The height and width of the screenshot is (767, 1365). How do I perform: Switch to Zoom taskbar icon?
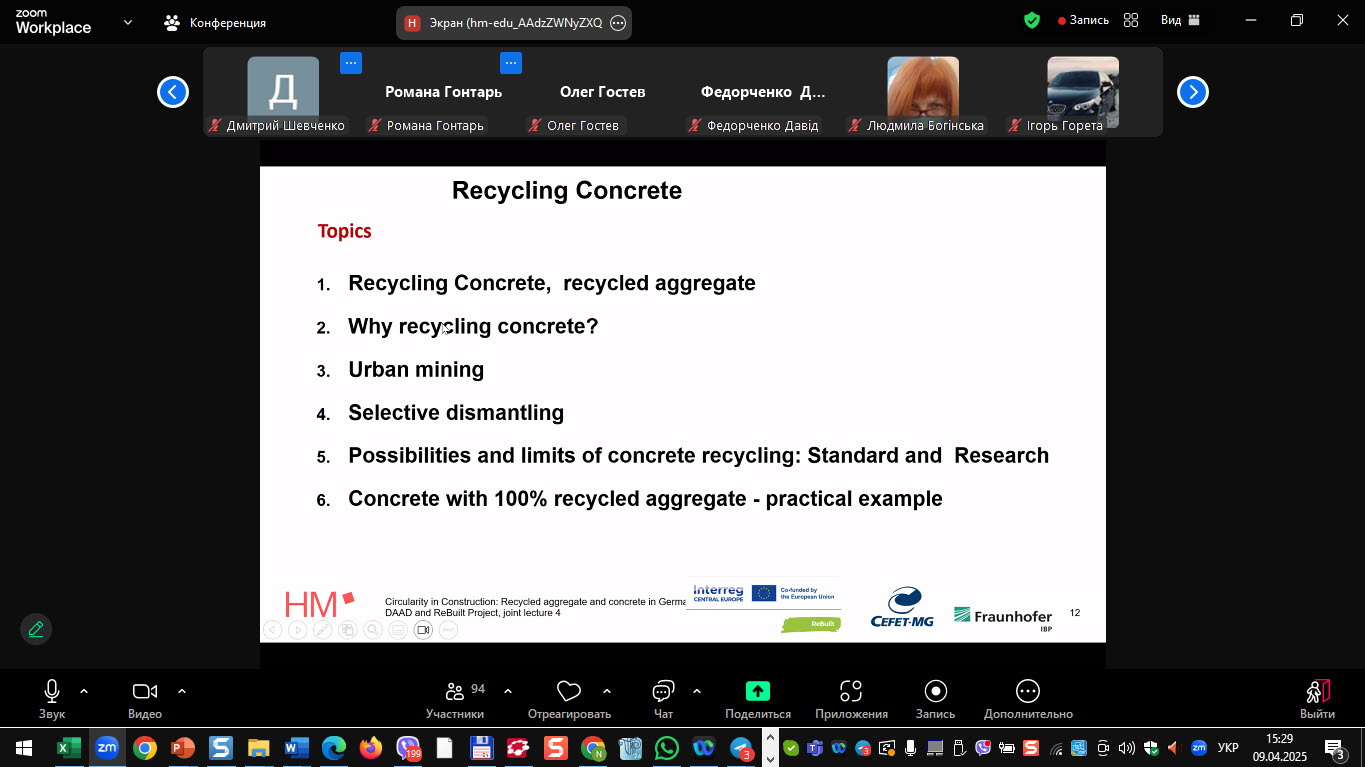click(106, 747)
